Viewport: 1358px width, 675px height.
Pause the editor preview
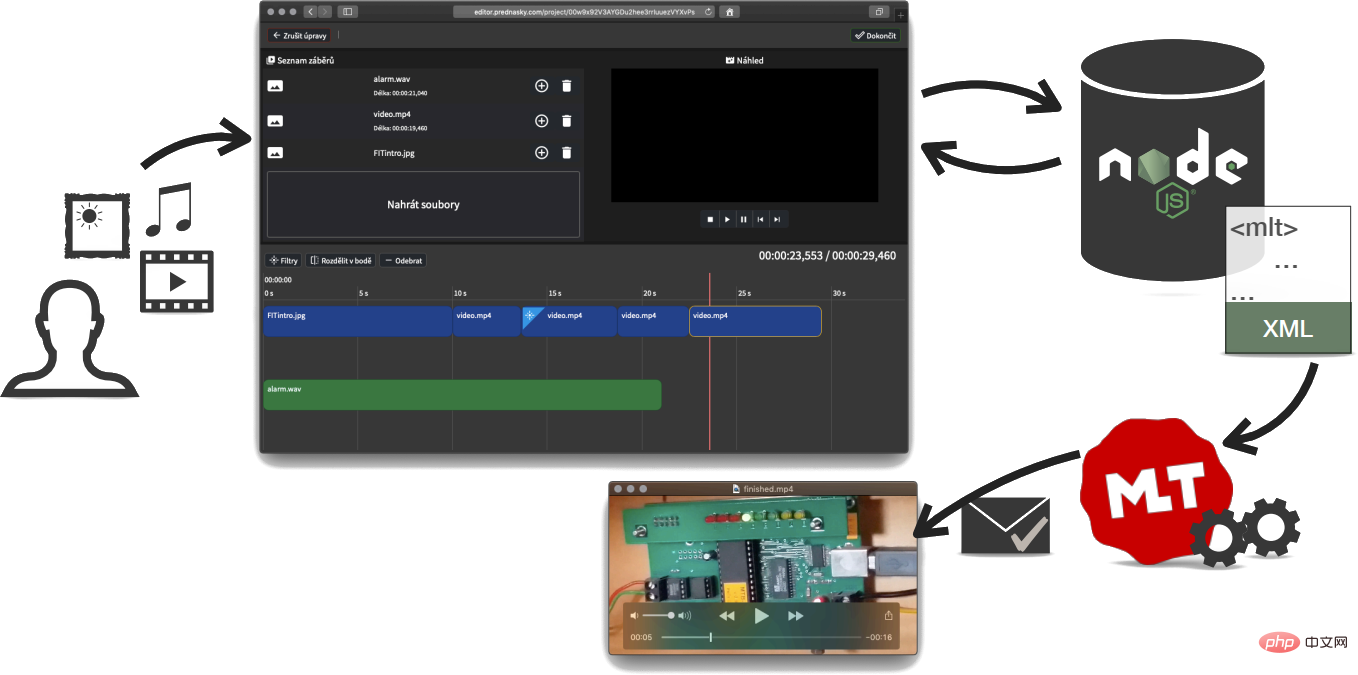(744, 219)
